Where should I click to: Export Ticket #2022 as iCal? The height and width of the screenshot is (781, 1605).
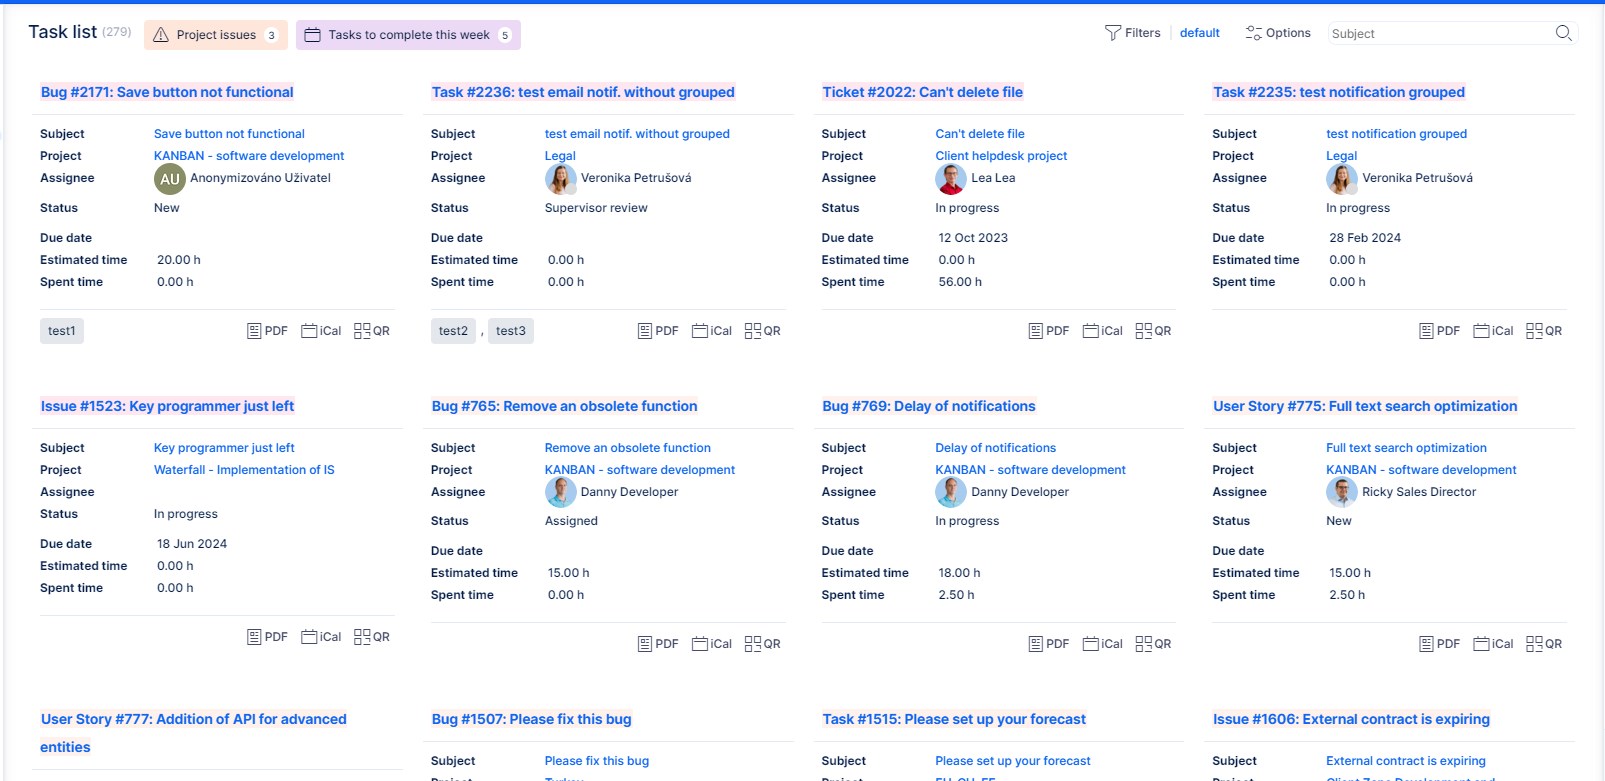(x=1102, y=331)
